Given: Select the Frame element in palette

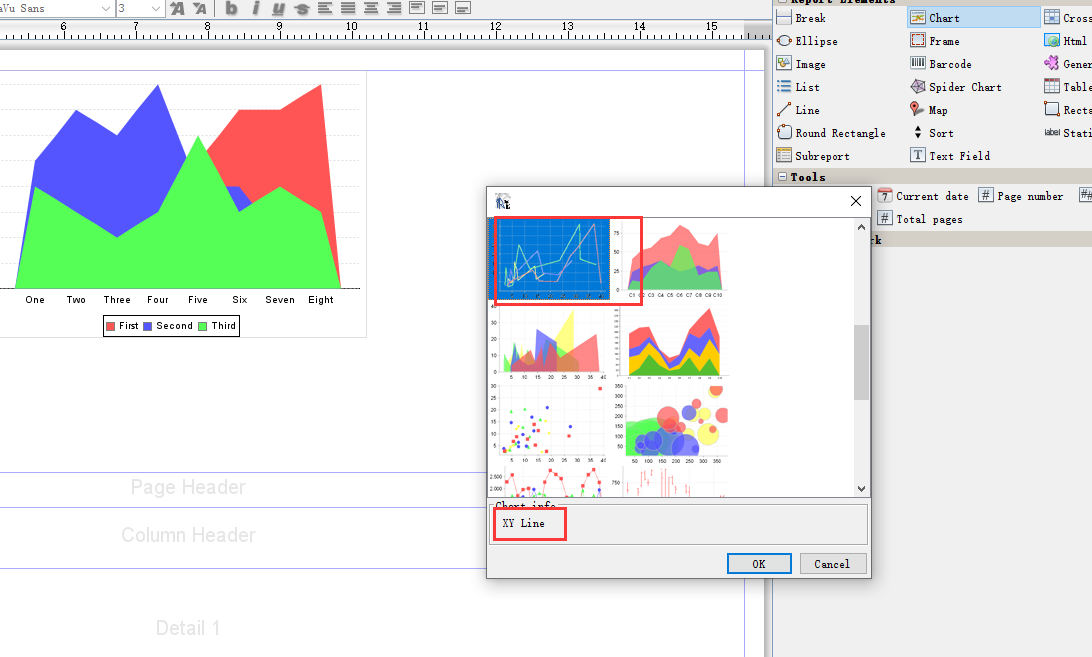Looking at the screenshot, I should 935,41.
